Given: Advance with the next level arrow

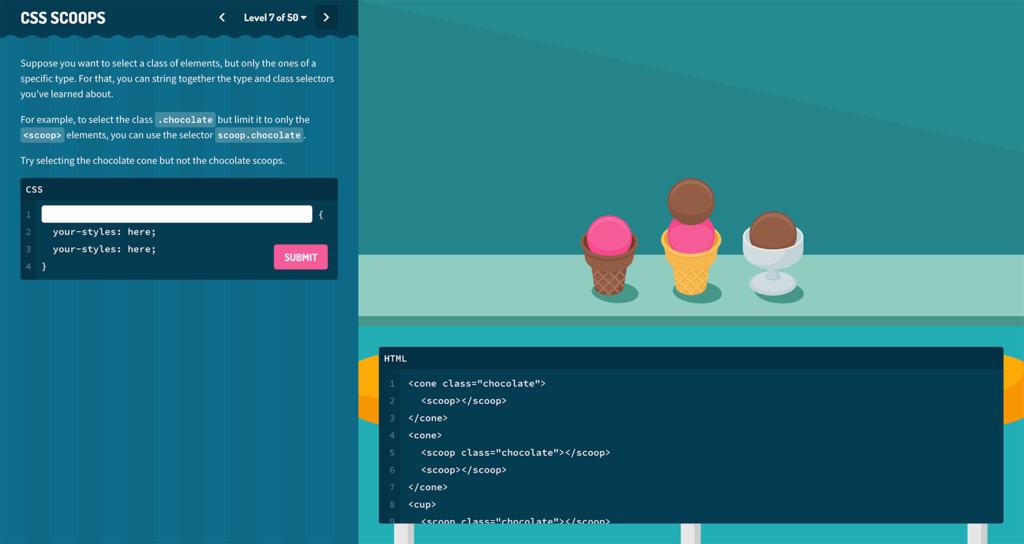Looking at the screenshot, I should pos(326,17).
